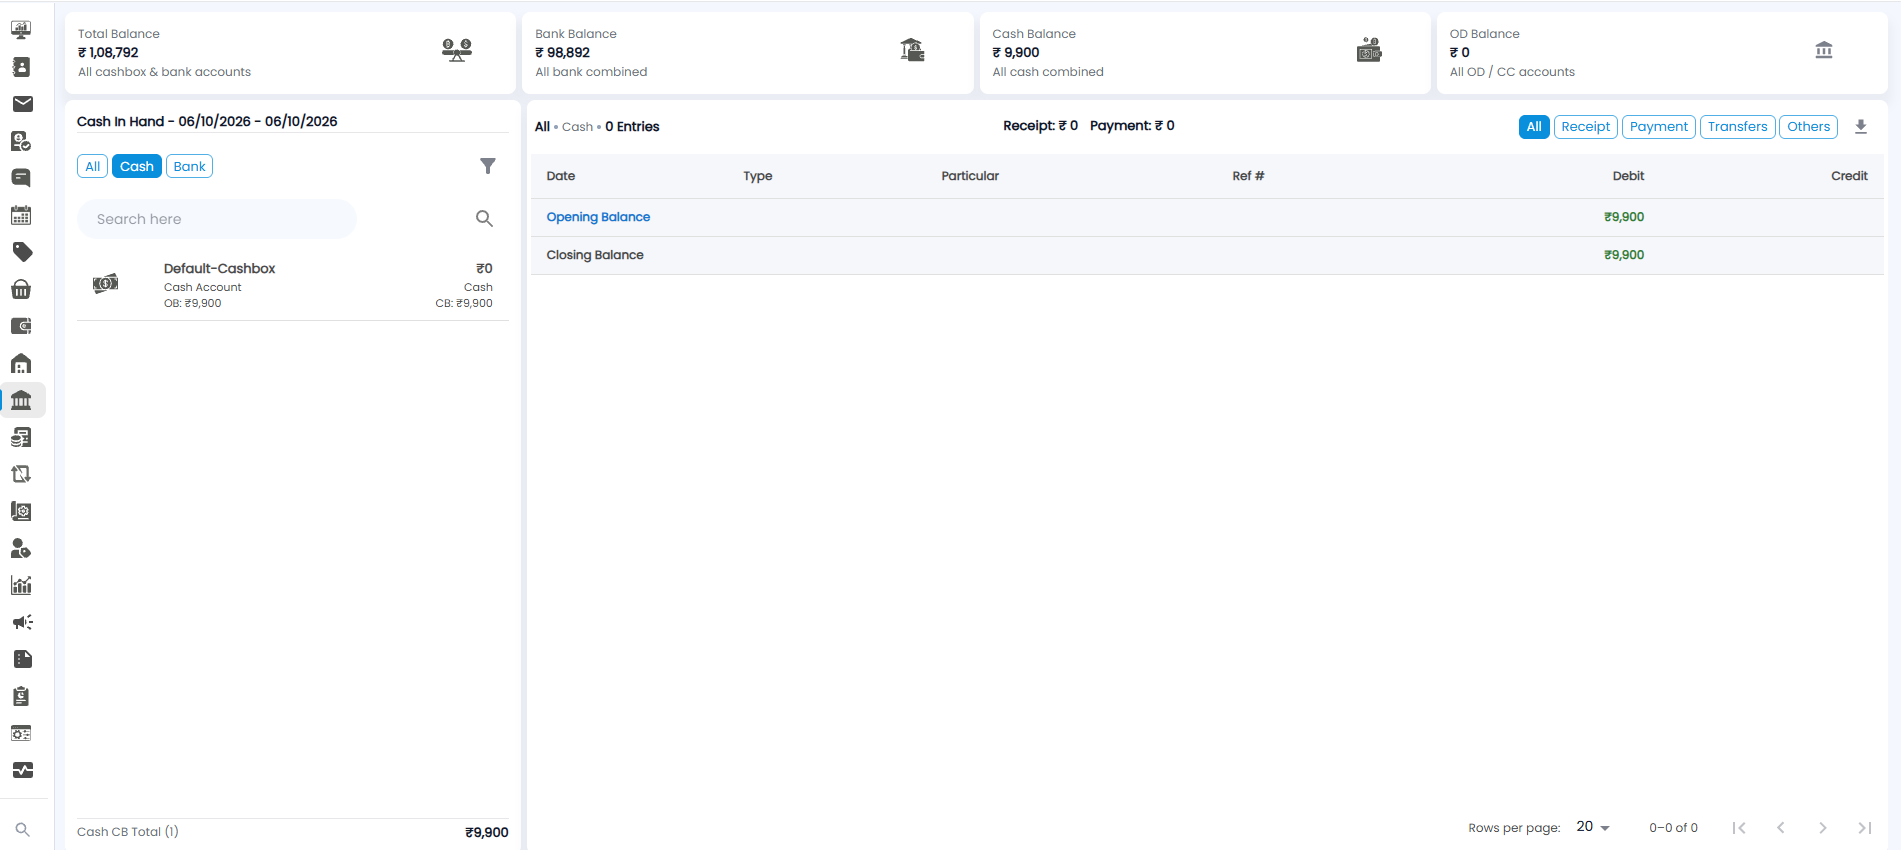Click the sidebar bottom search magnifier

pos(22,829)
